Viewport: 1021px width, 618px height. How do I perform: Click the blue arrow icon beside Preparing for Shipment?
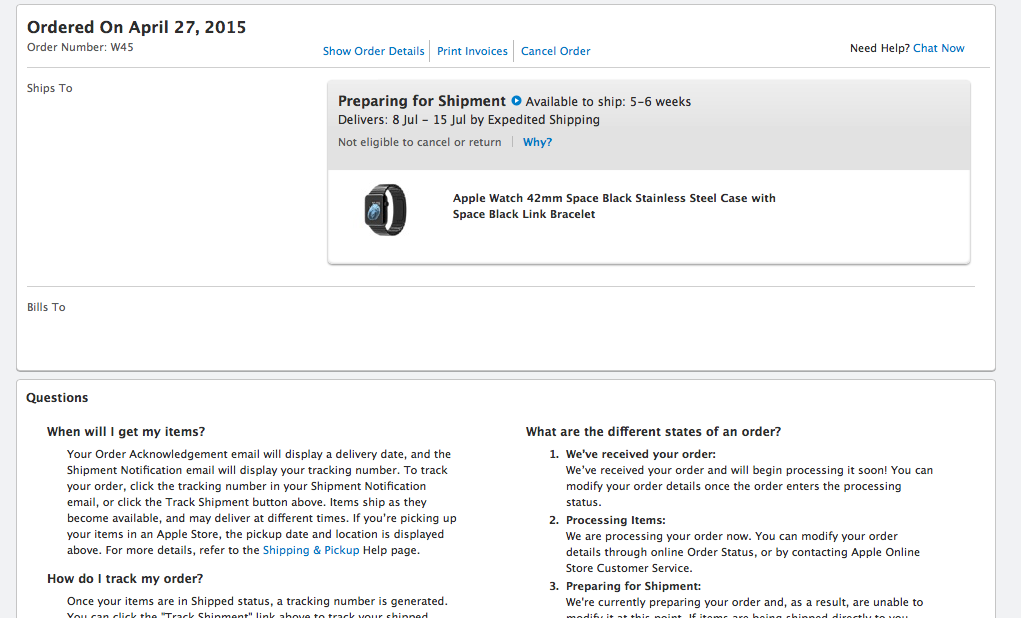click(516, 101)
